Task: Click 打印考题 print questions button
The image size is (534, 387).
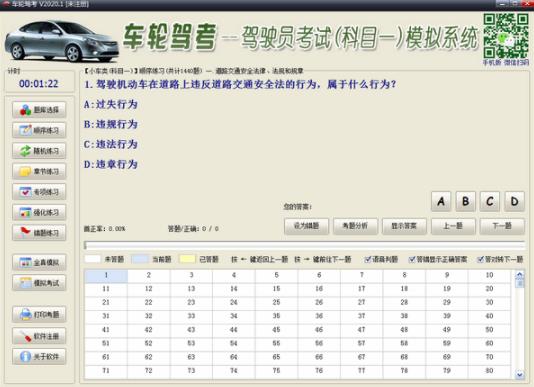Action: [39, 314]
